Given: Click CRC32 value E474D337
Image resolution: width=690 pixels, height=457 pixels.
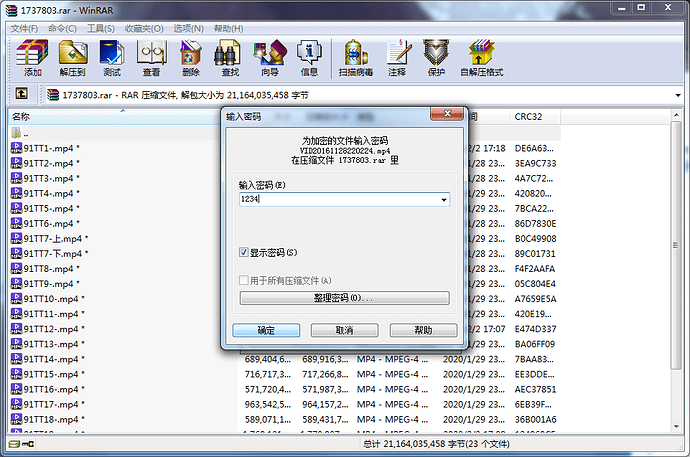Looking at the screenshot, I should tap(535, 329).
